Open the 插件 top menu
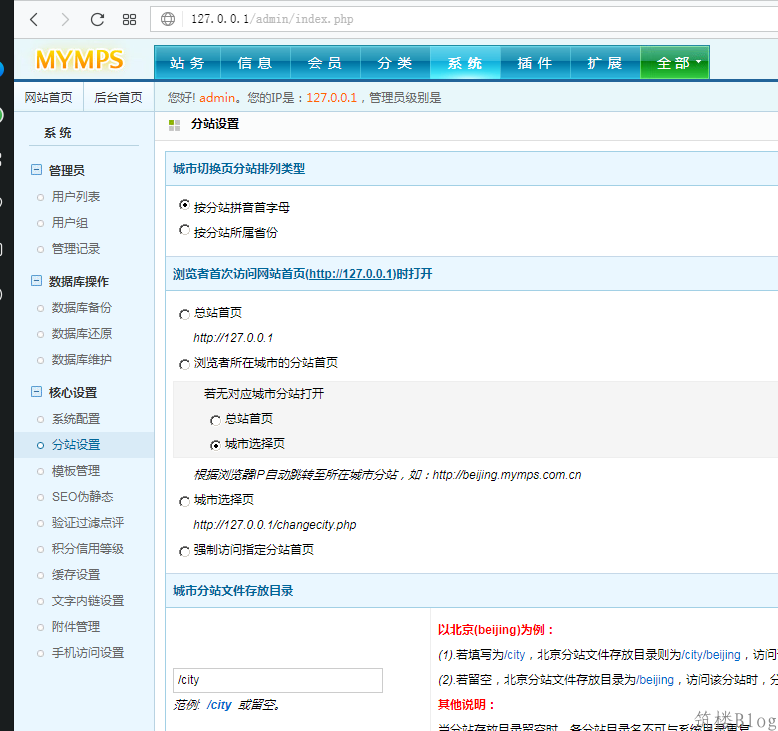Image resolution: width=778 pixels, height=731 pixels. click(535, 63)
